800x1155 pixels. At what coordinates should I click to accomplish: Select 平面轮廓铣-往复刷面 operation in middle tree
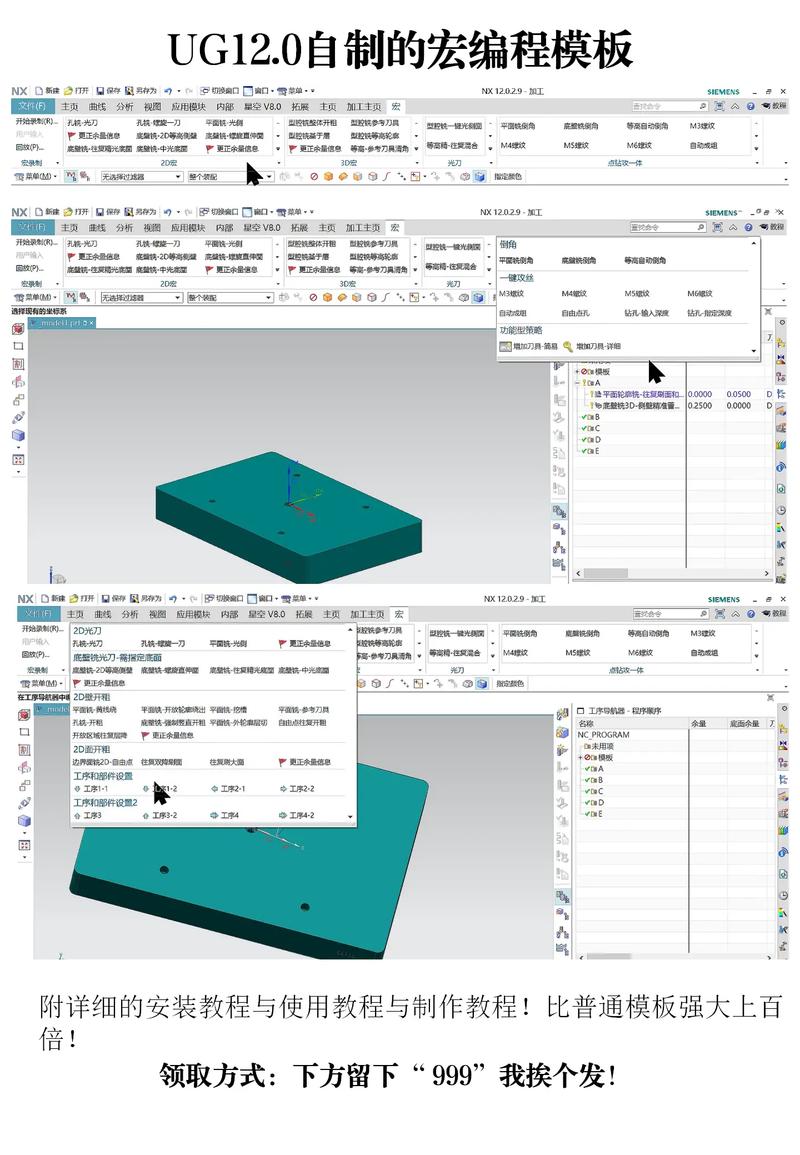pyautogui.click(x=639, y=395)
